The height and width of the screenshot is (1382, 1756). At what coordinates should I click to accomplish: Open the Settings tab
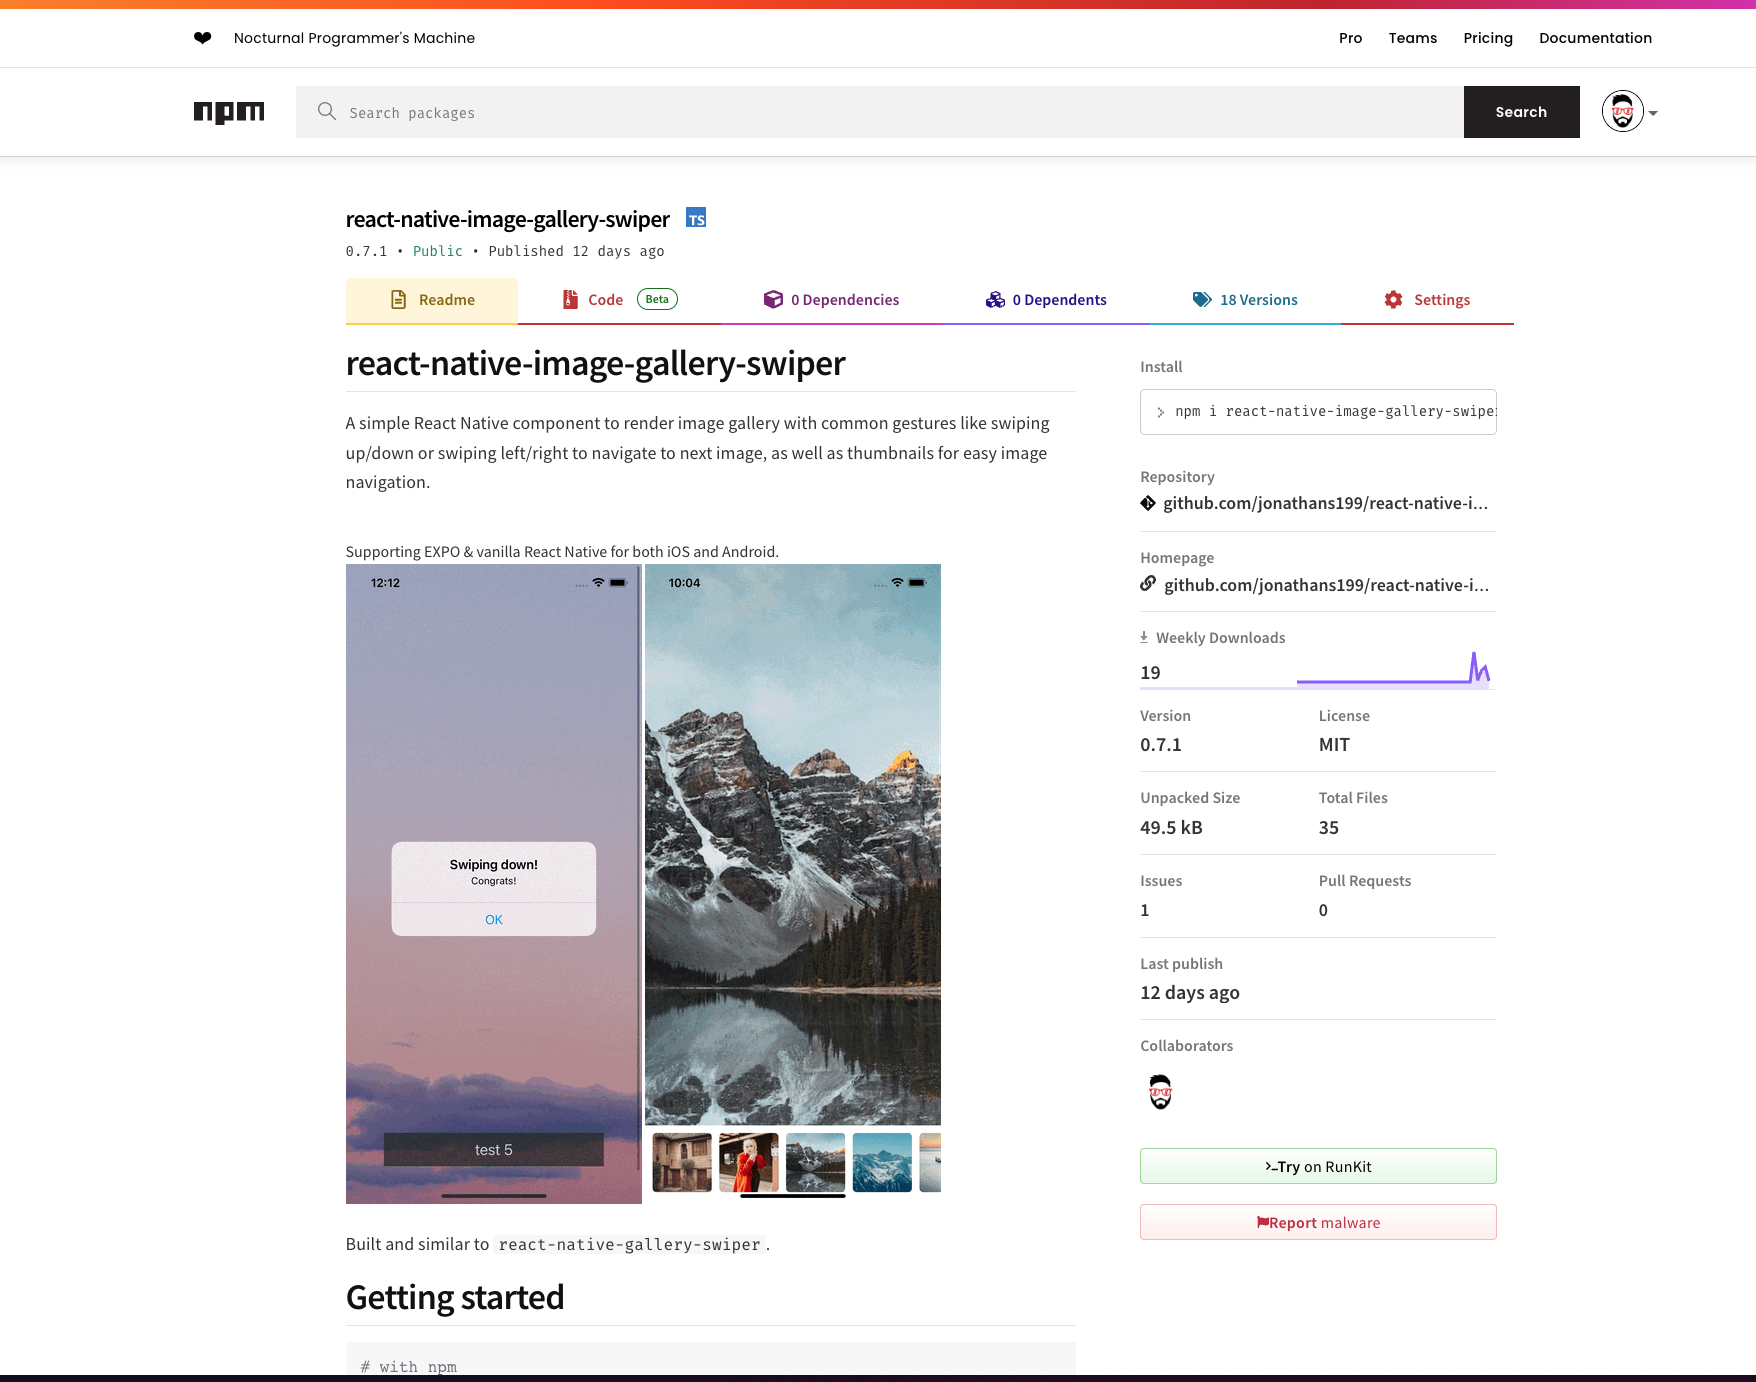coord(1427,300)
